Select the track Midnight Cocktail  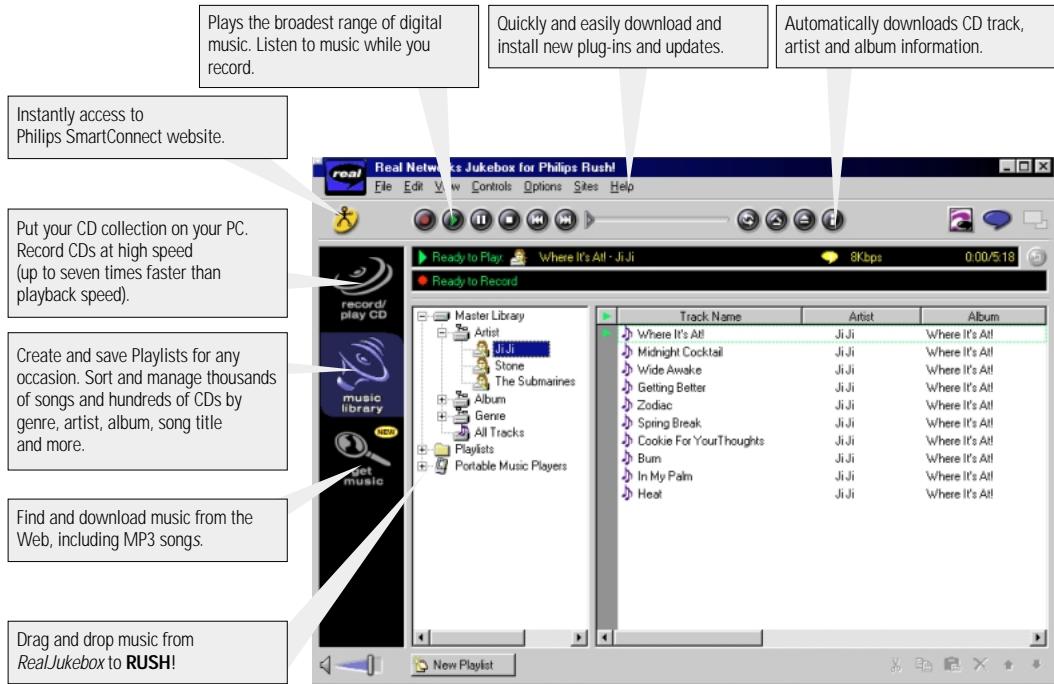[x=680, y=351]
